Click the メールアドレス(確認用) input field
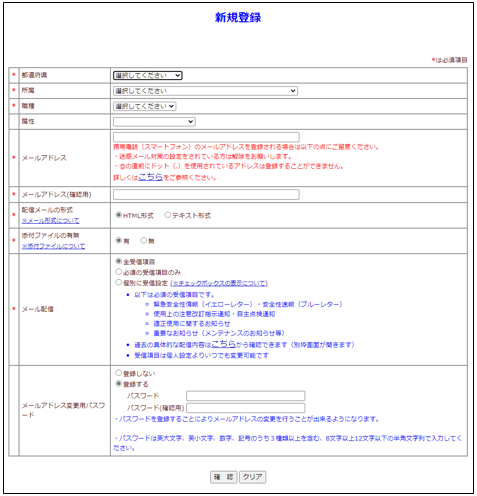Screen dimensions: 477x496 [206, 194]
